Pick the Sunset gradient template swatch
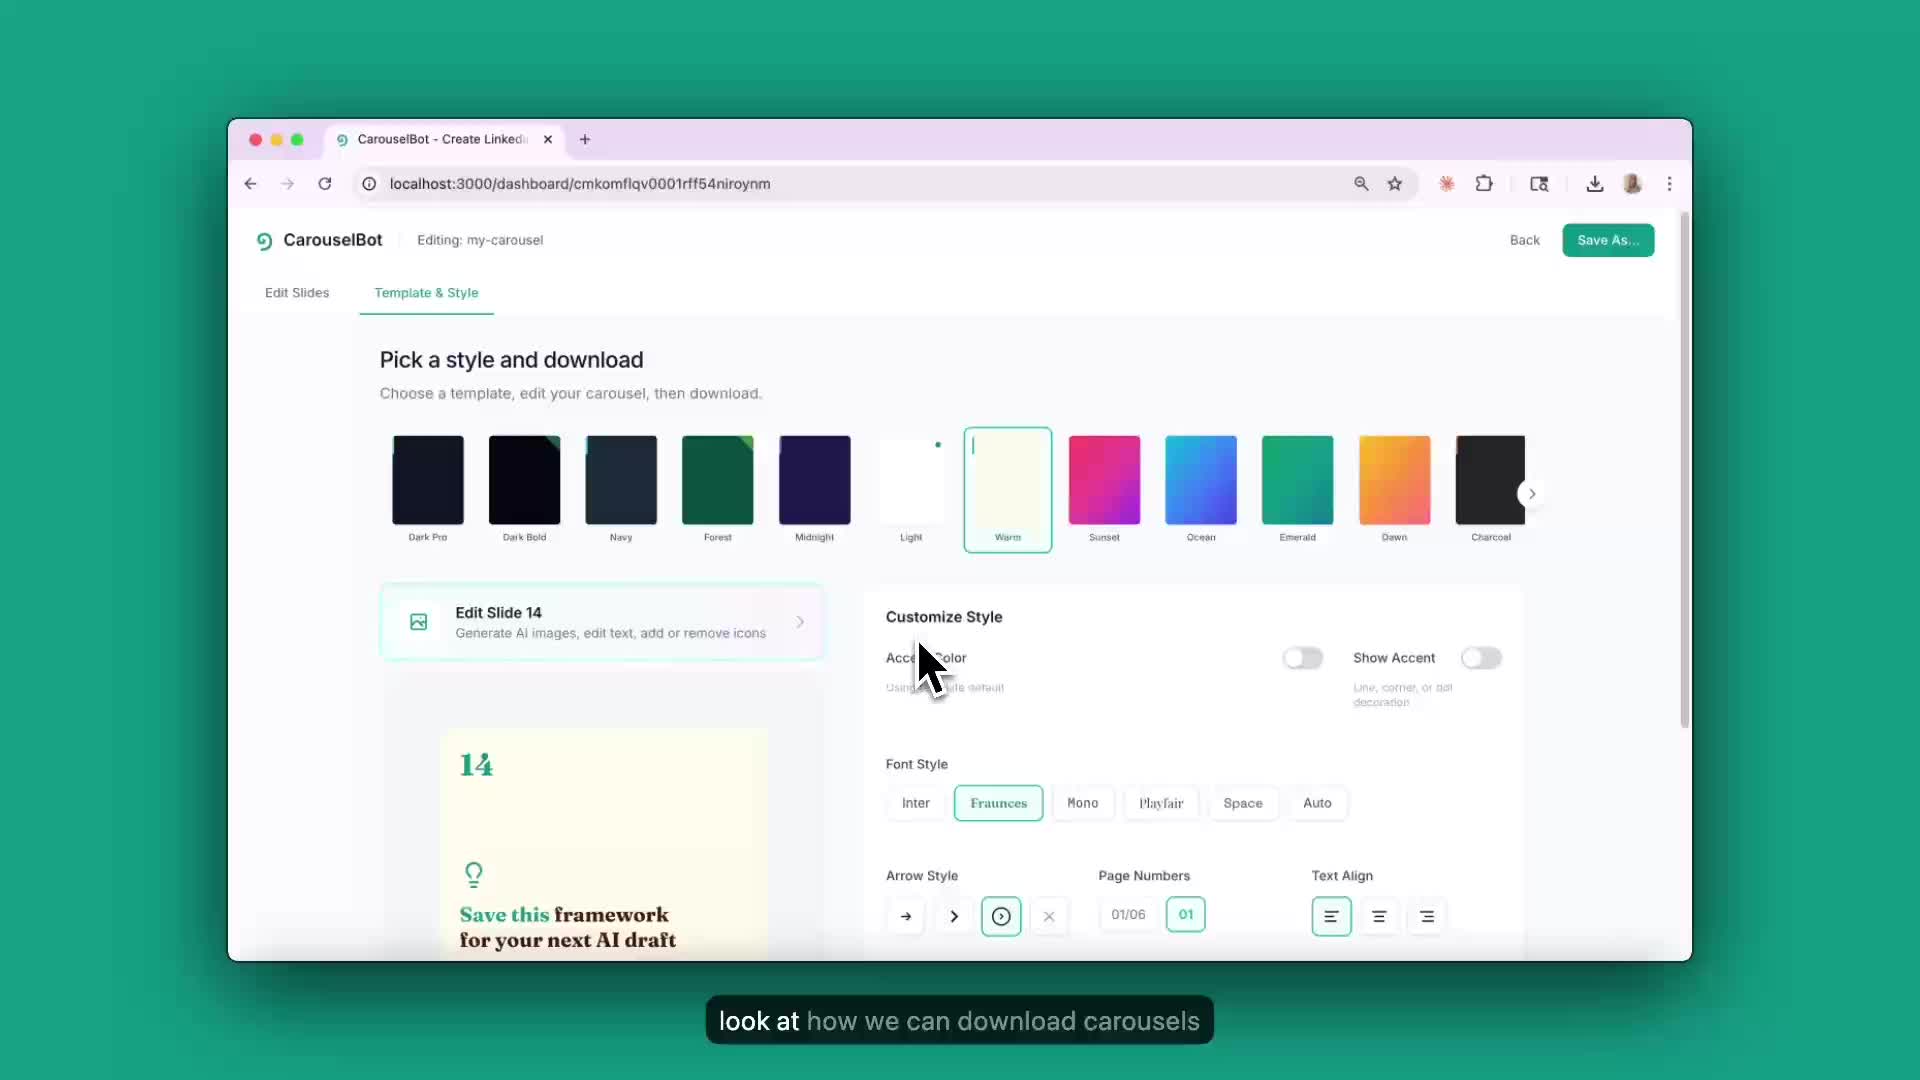 (1104, 480)
